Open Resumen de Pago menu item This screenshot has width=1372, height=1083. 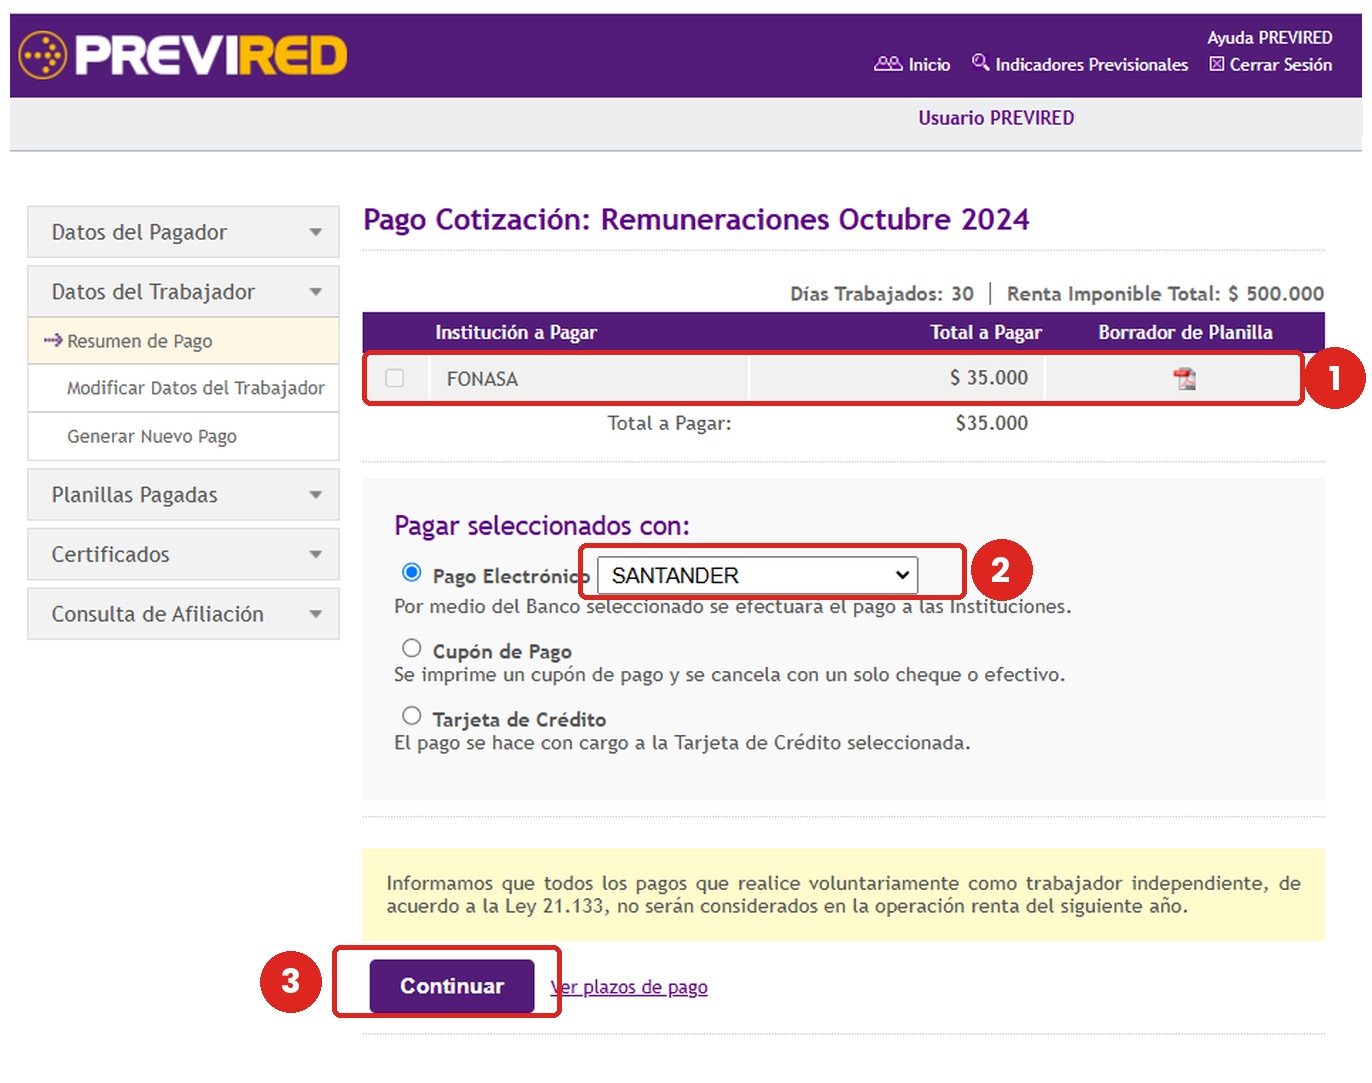(x=183, y=341)
